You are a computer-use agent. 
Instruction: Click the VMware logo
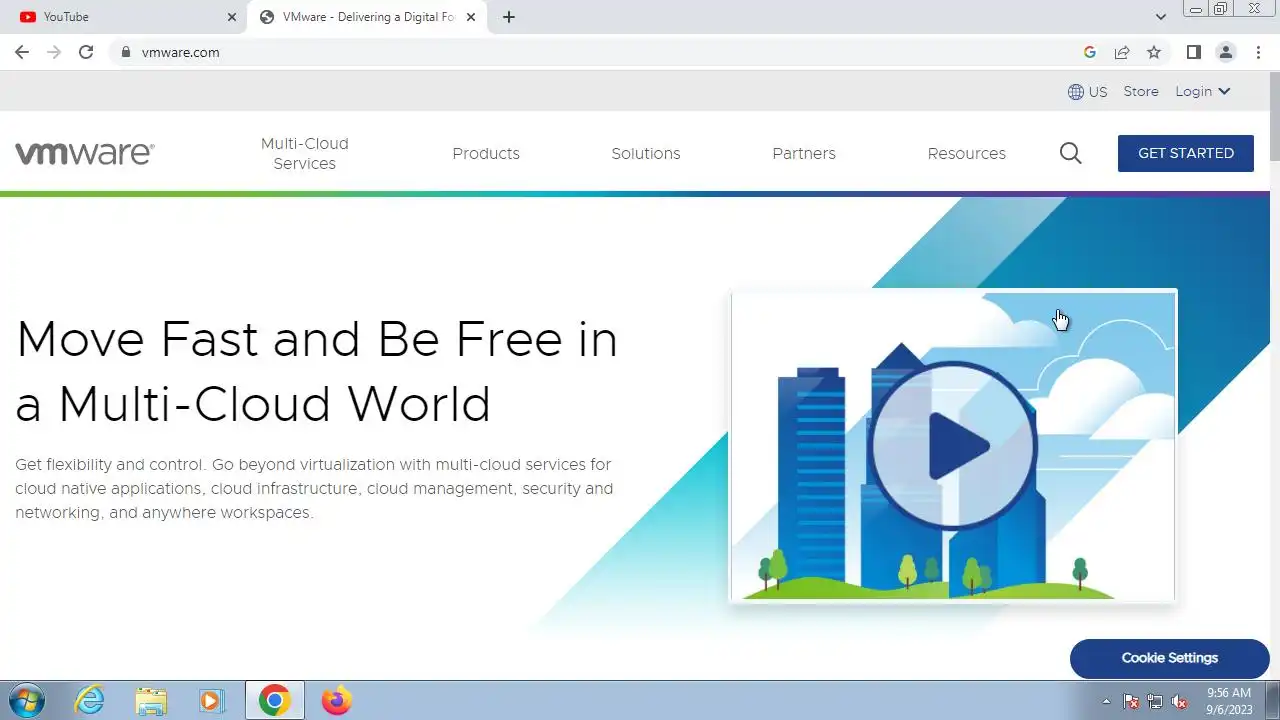click(85, 153)
